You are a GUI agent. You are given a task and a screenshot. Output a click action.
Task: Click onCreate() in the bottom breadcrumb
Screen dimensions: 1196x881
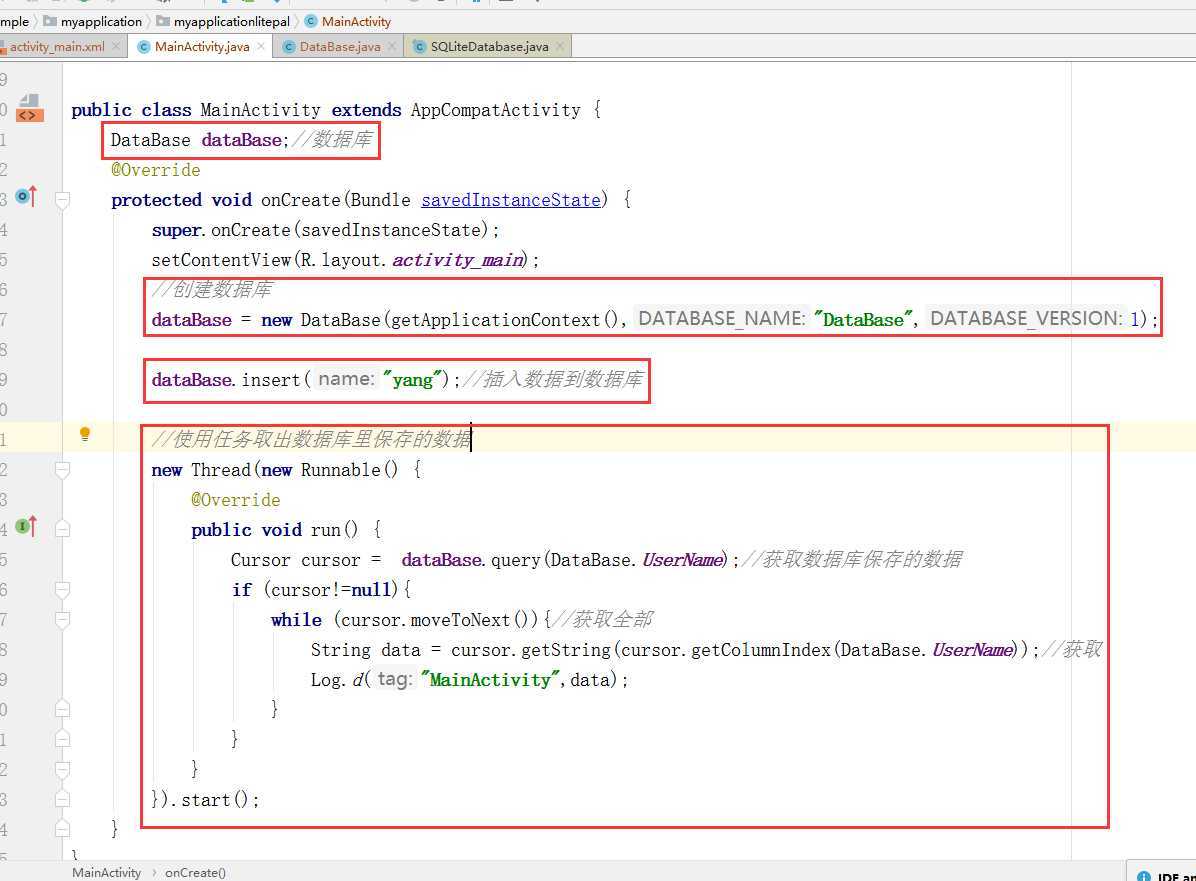(195, 872)
